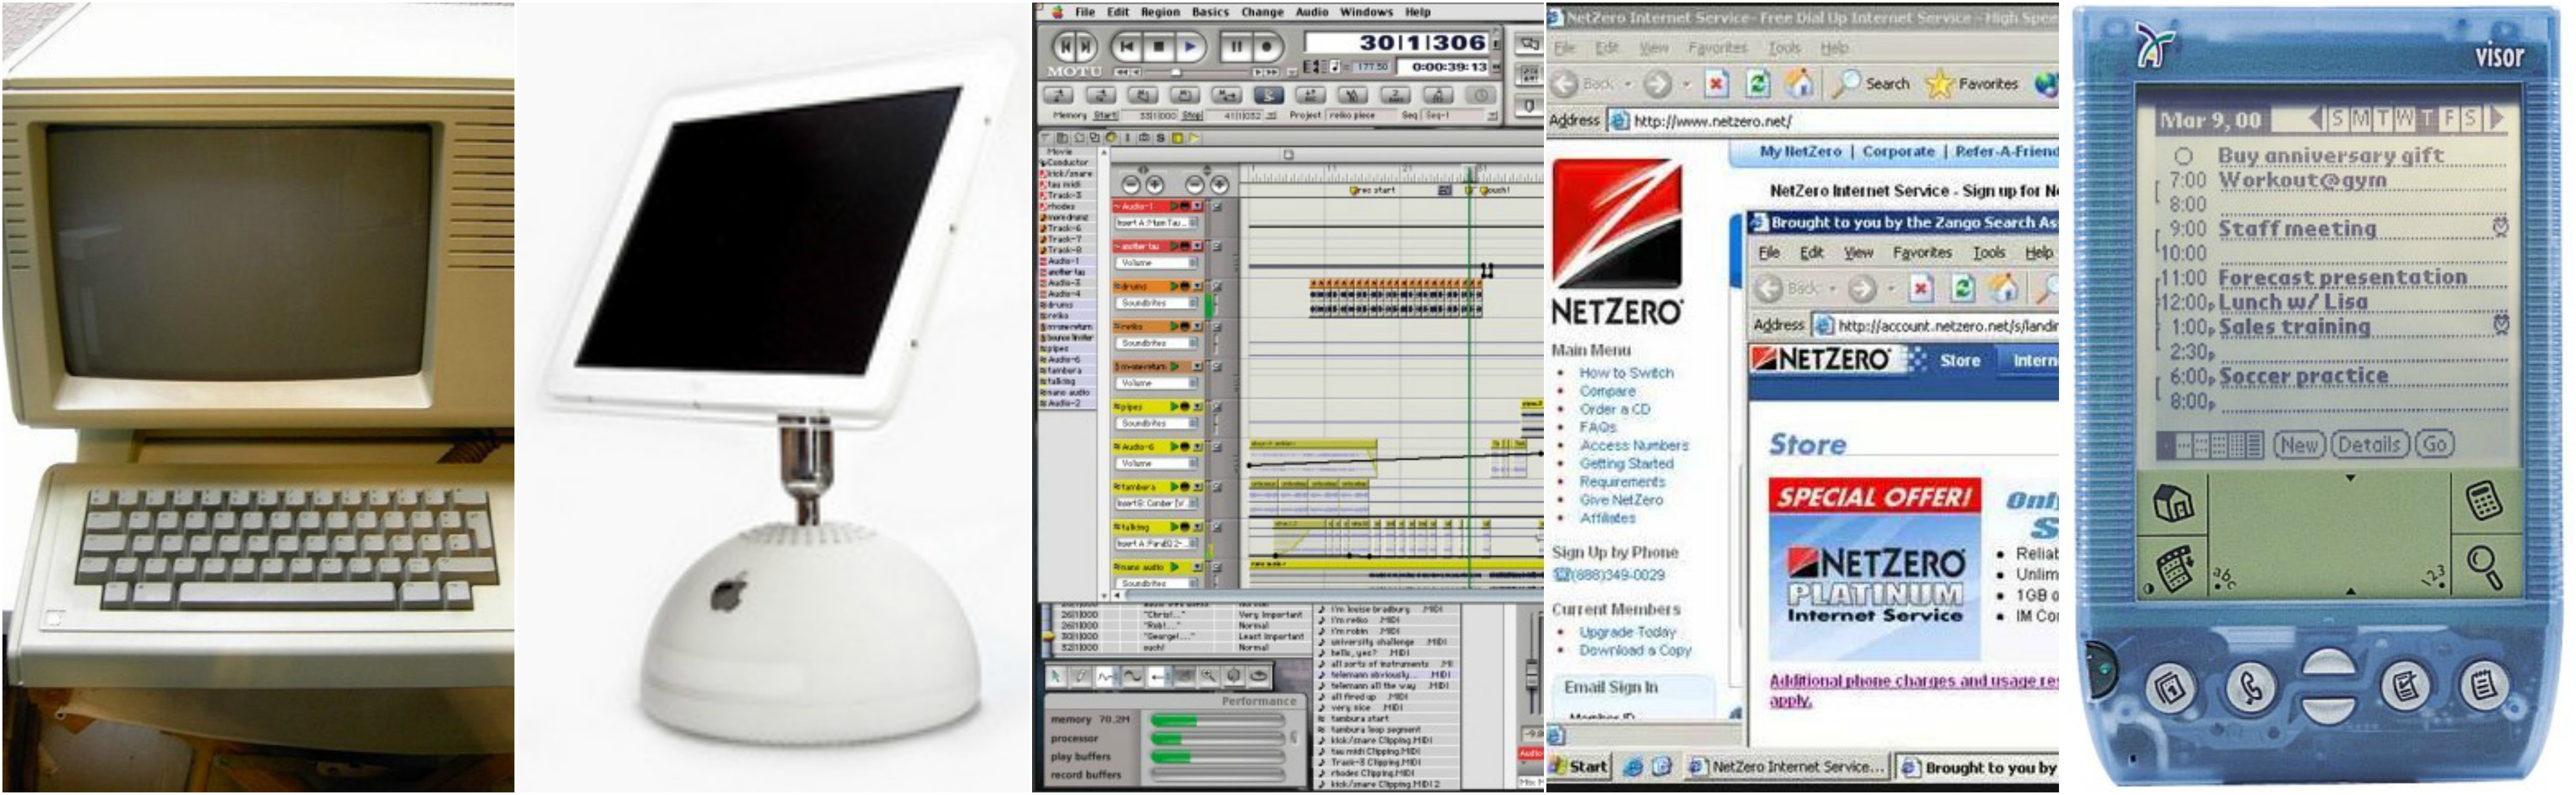Click Stop icon in the Zango browser window

1921,289
